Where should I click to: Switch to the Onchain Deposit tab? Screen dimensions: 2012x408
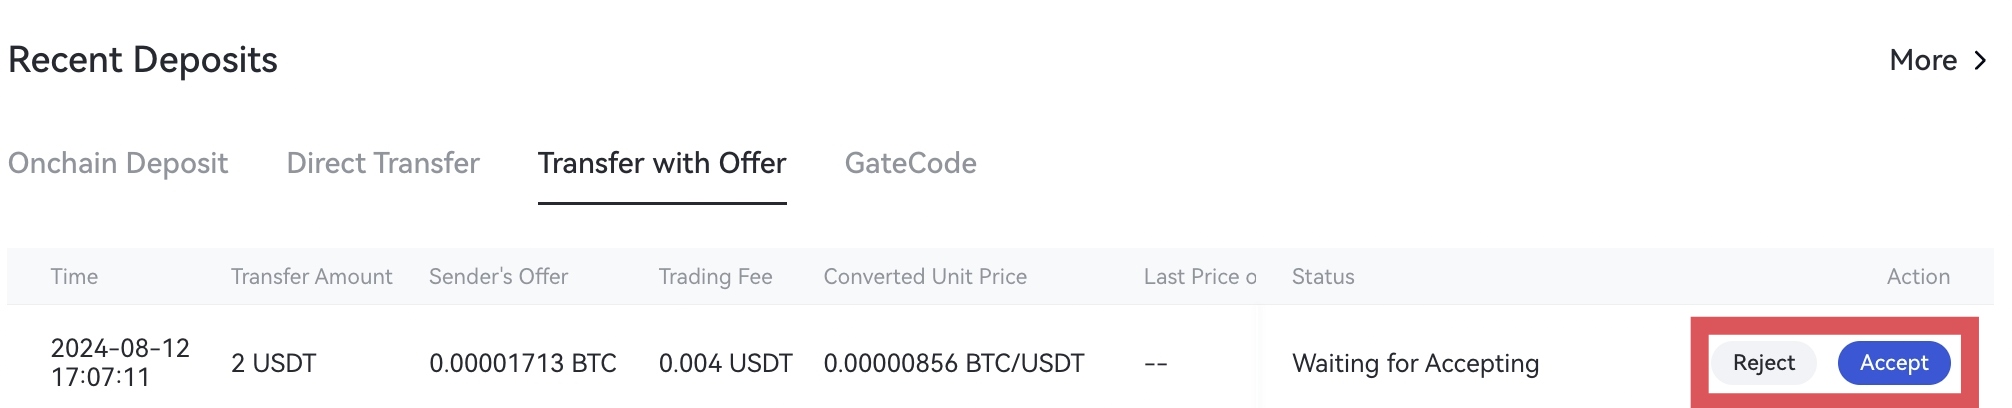tap(118, 163)
